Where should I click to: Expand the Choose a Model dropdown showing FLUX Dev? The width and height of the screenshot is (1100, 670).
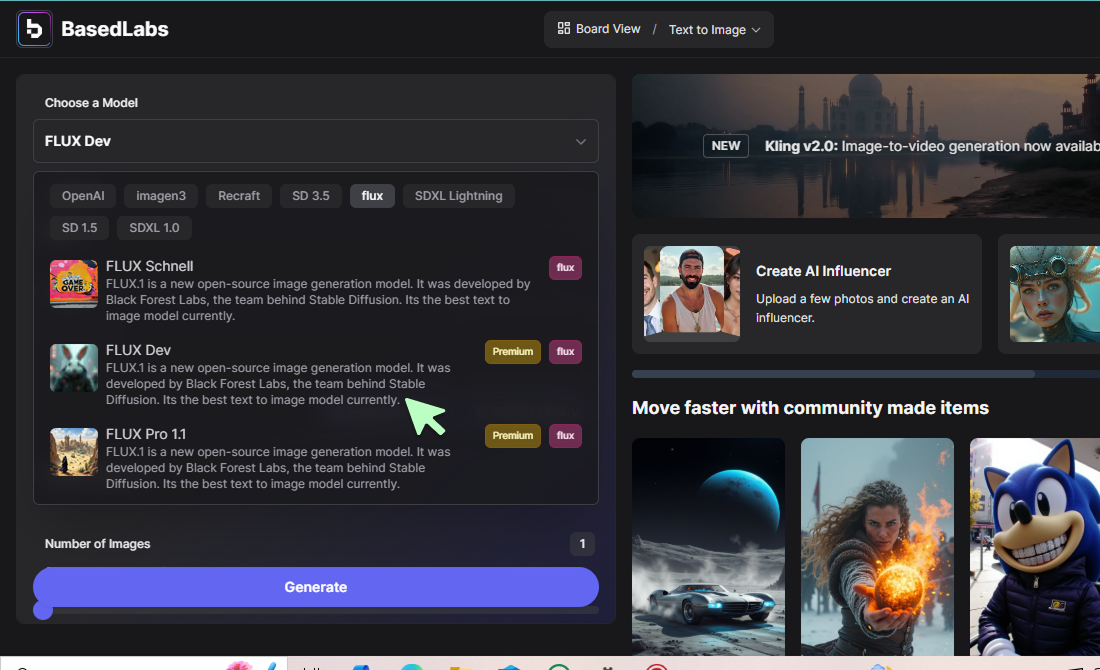(316, 141)
